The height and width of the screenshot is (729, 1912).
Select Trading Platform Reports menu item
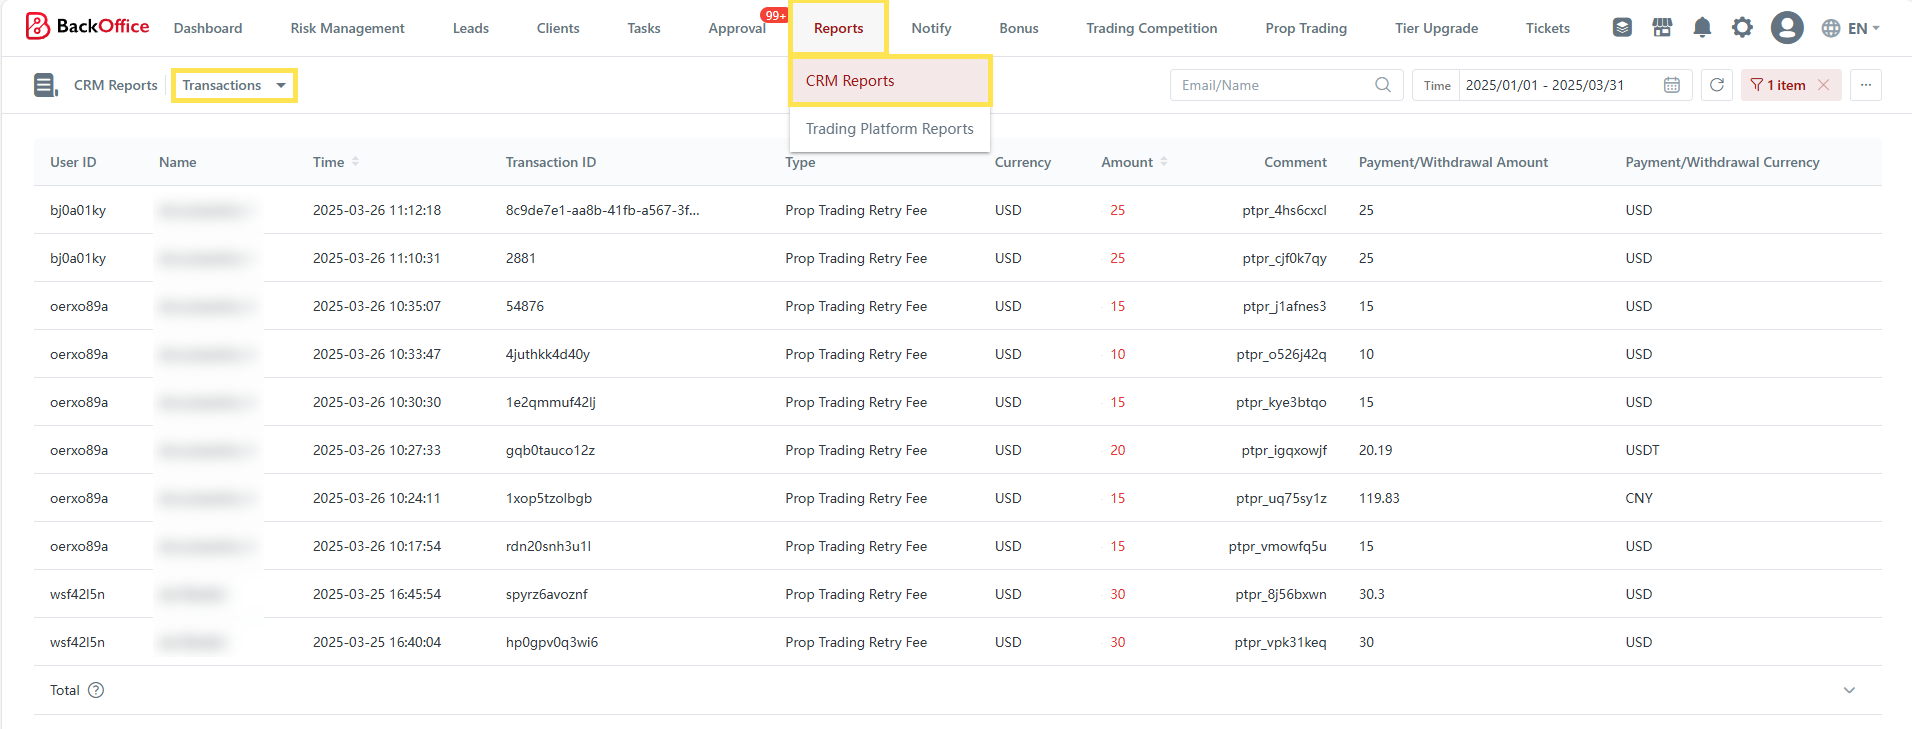(x=889, y=129)
